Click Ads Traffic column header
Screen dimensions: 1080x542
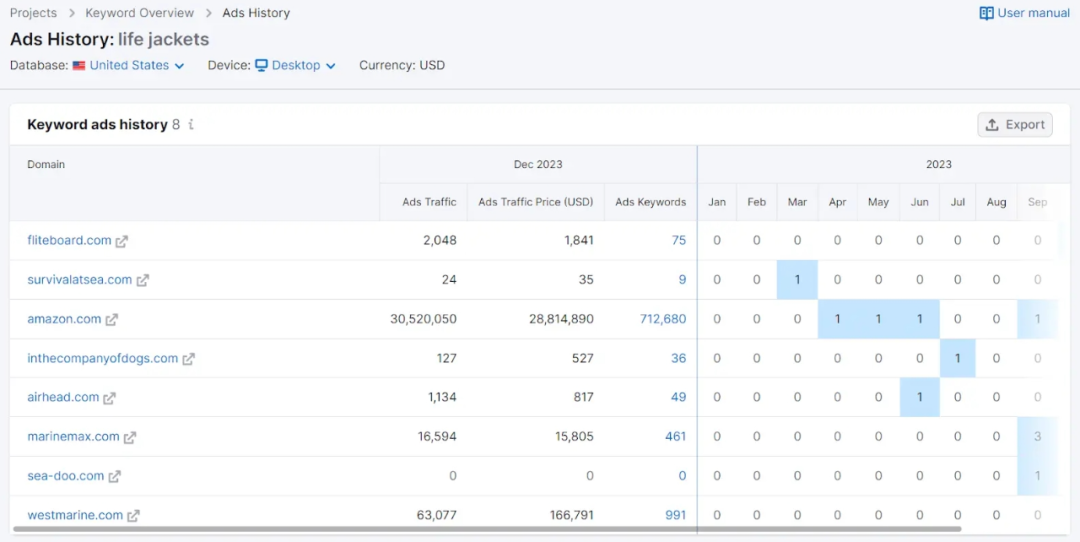click(x=429, y=202)
